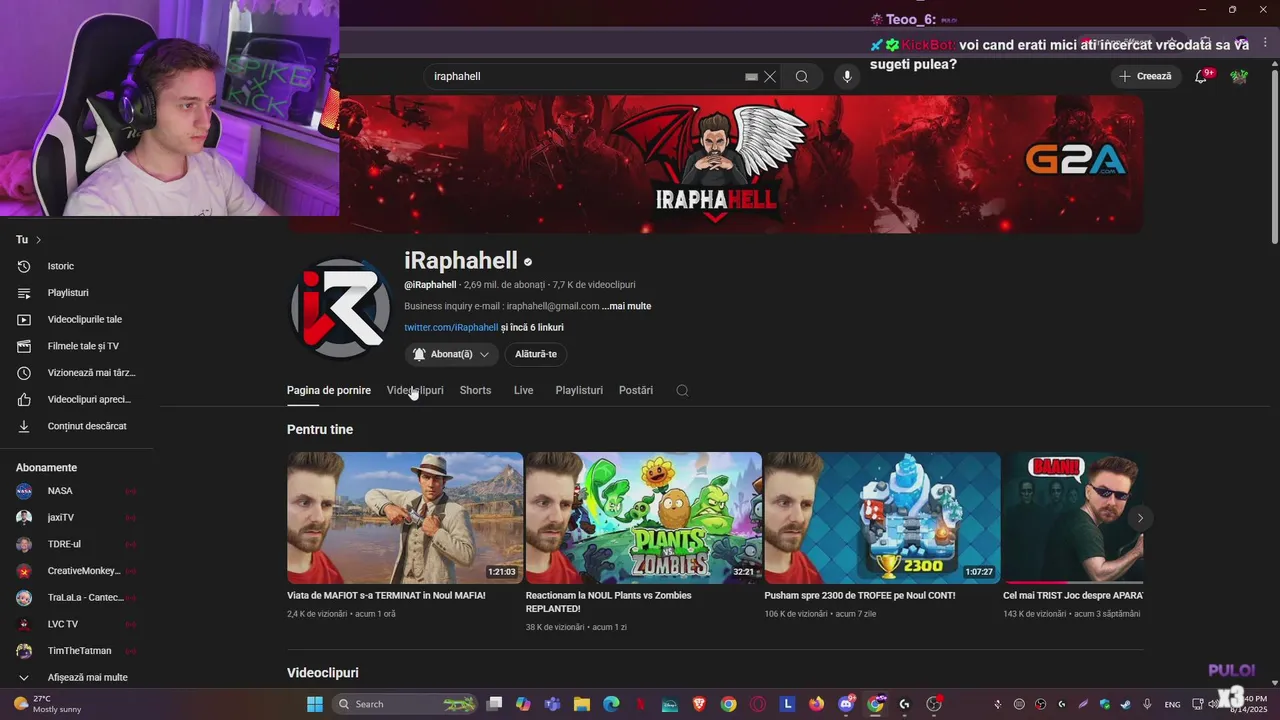Viewport: 1280px width, 720px height.
Task: Click the iraphahell search input field
Action: [x=588, y=76]
